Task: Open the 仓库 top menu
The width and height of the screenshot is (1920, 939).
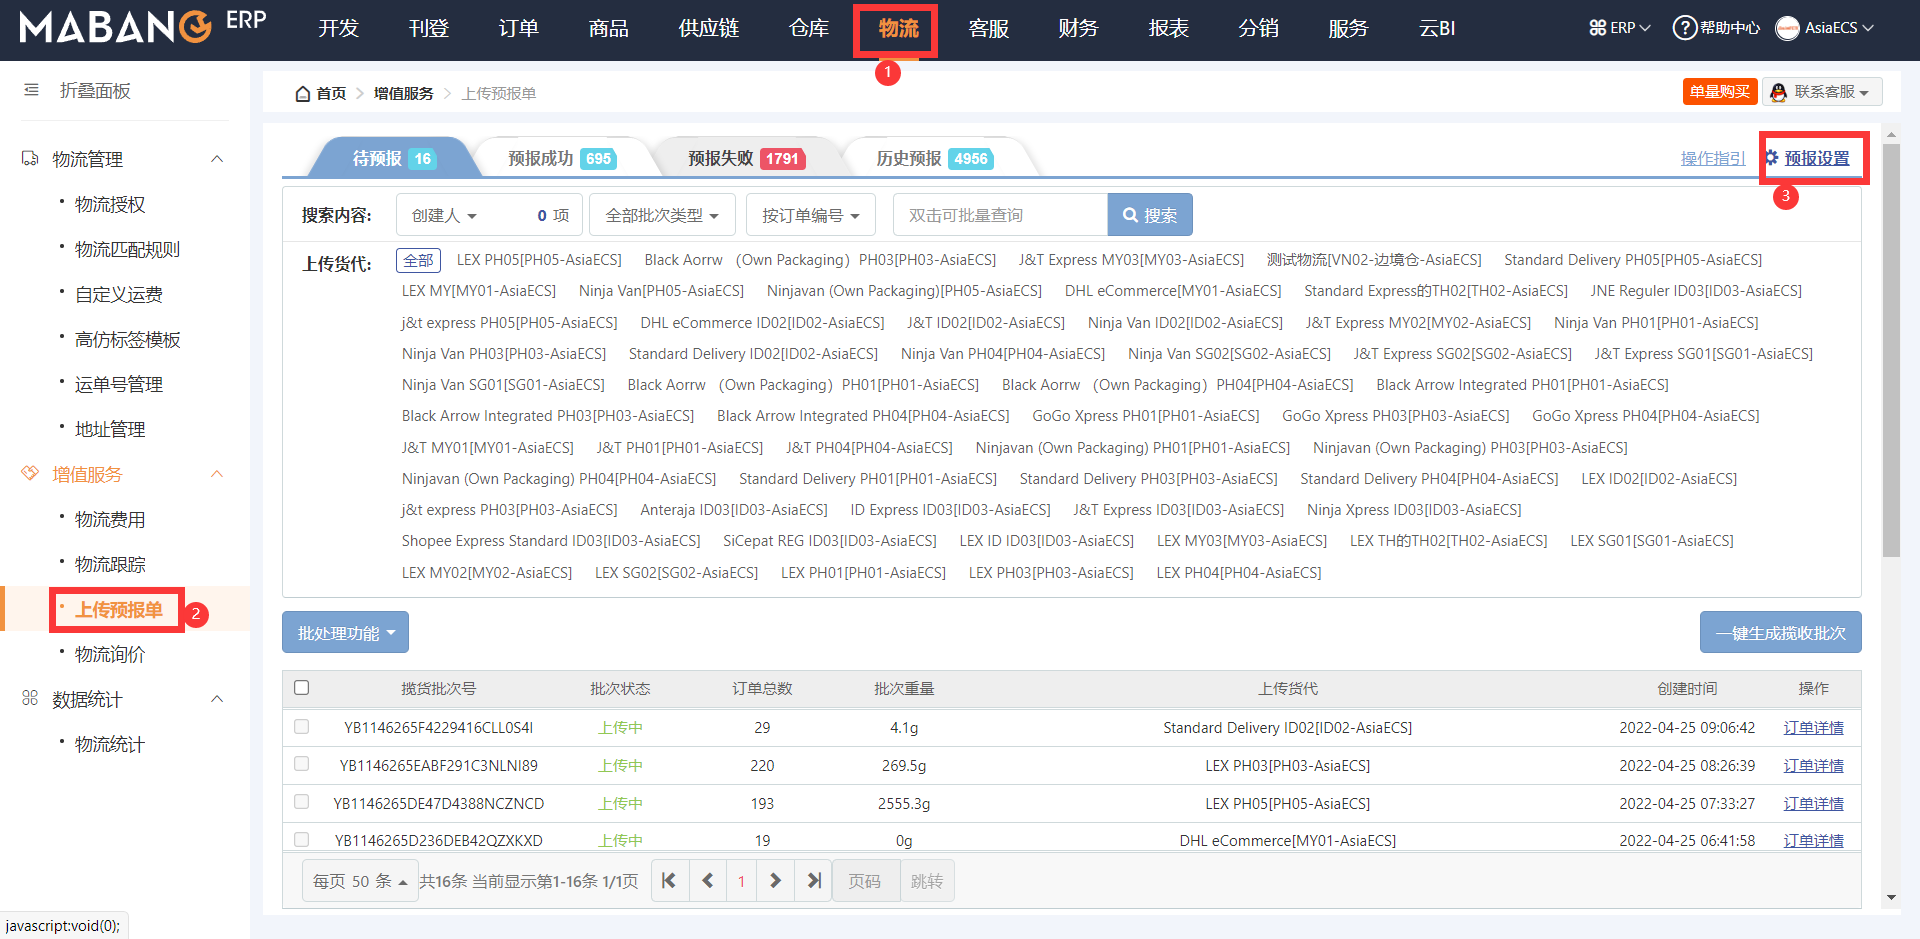Action: pyautogui.click(x=808, y=29)
